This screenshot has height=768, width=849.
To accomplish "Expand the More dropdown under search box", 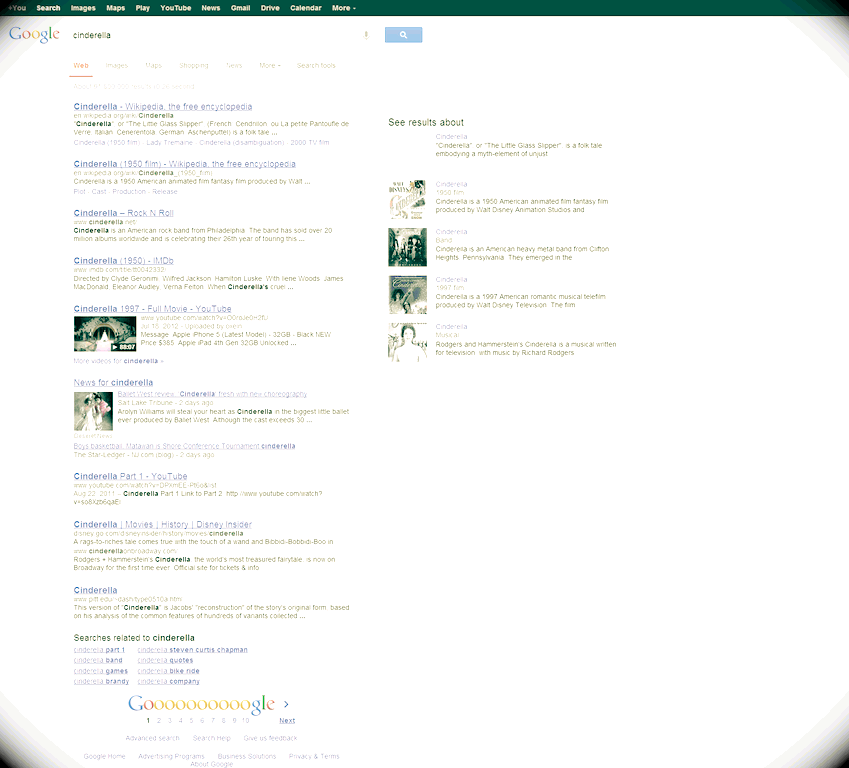I will coord(270,66).
